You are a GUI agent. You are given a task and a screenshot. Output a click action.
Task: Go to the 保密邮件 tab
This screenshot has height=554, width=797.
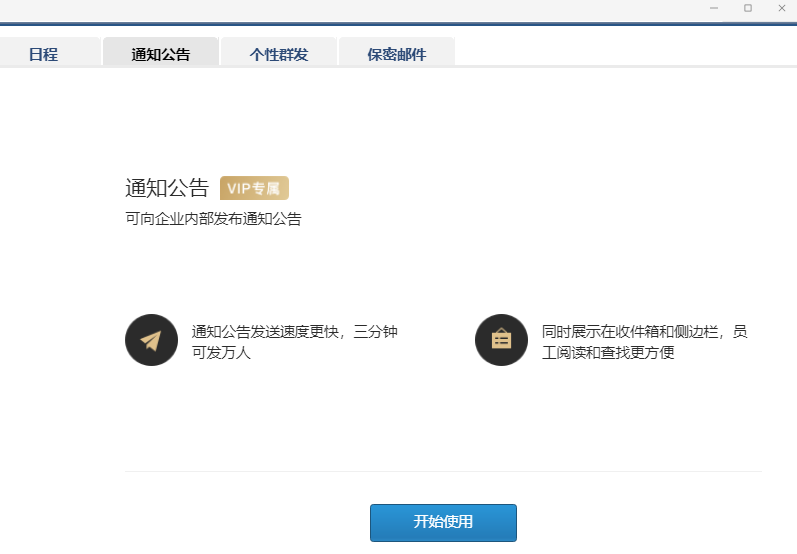[x=396, y=54]
